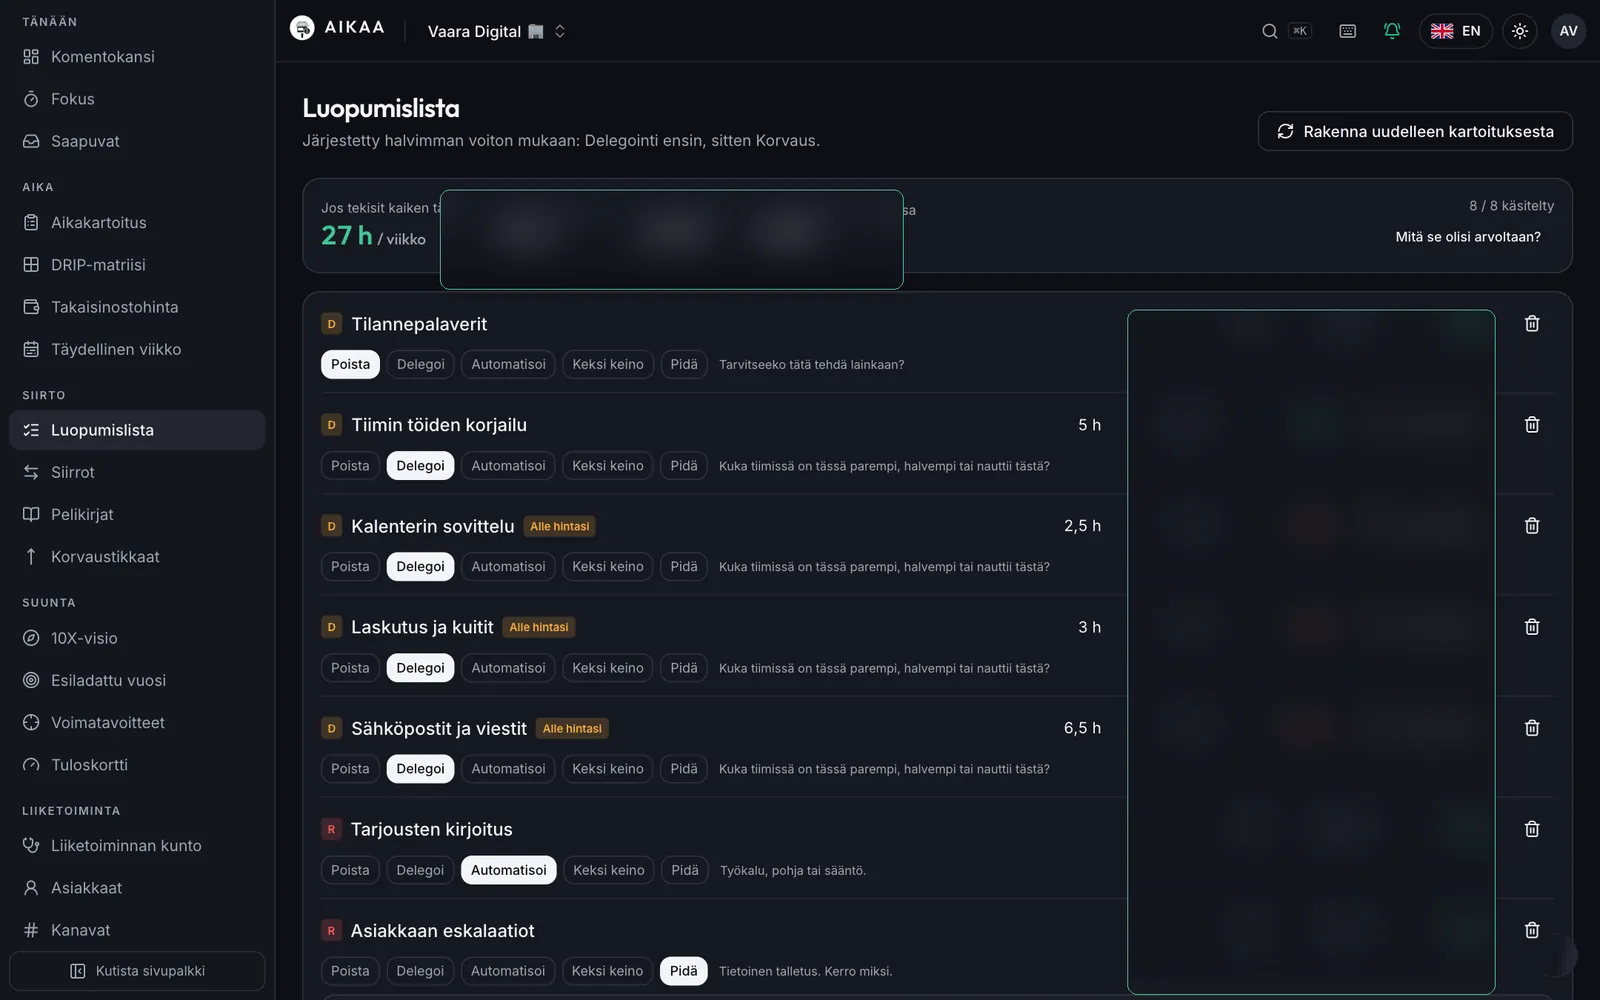1600x1000 pixels.
Task: Open Liiketoiminnan kunto page
Action: point(137,846)
